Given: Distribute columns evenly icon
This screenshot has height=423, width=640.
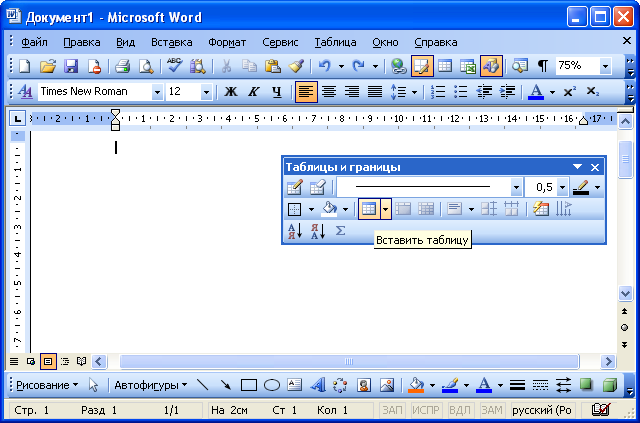Looking at the screenshot, I should tap(511, 209).
